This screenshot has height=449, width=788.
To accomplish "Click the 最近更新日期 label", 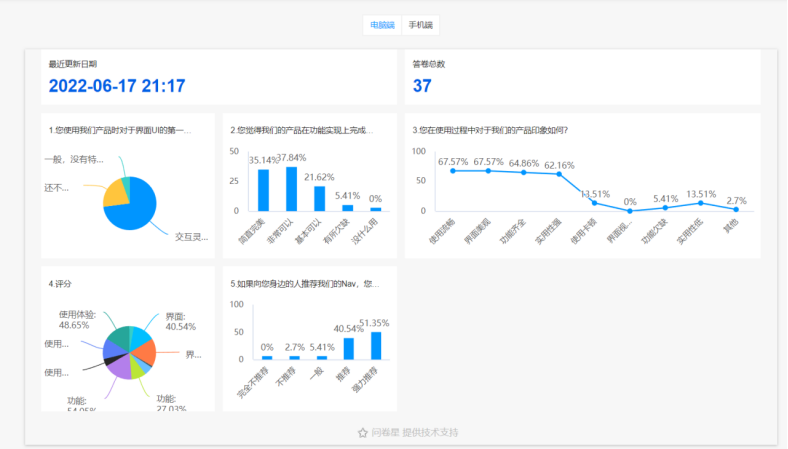I will tap(73, 64).
